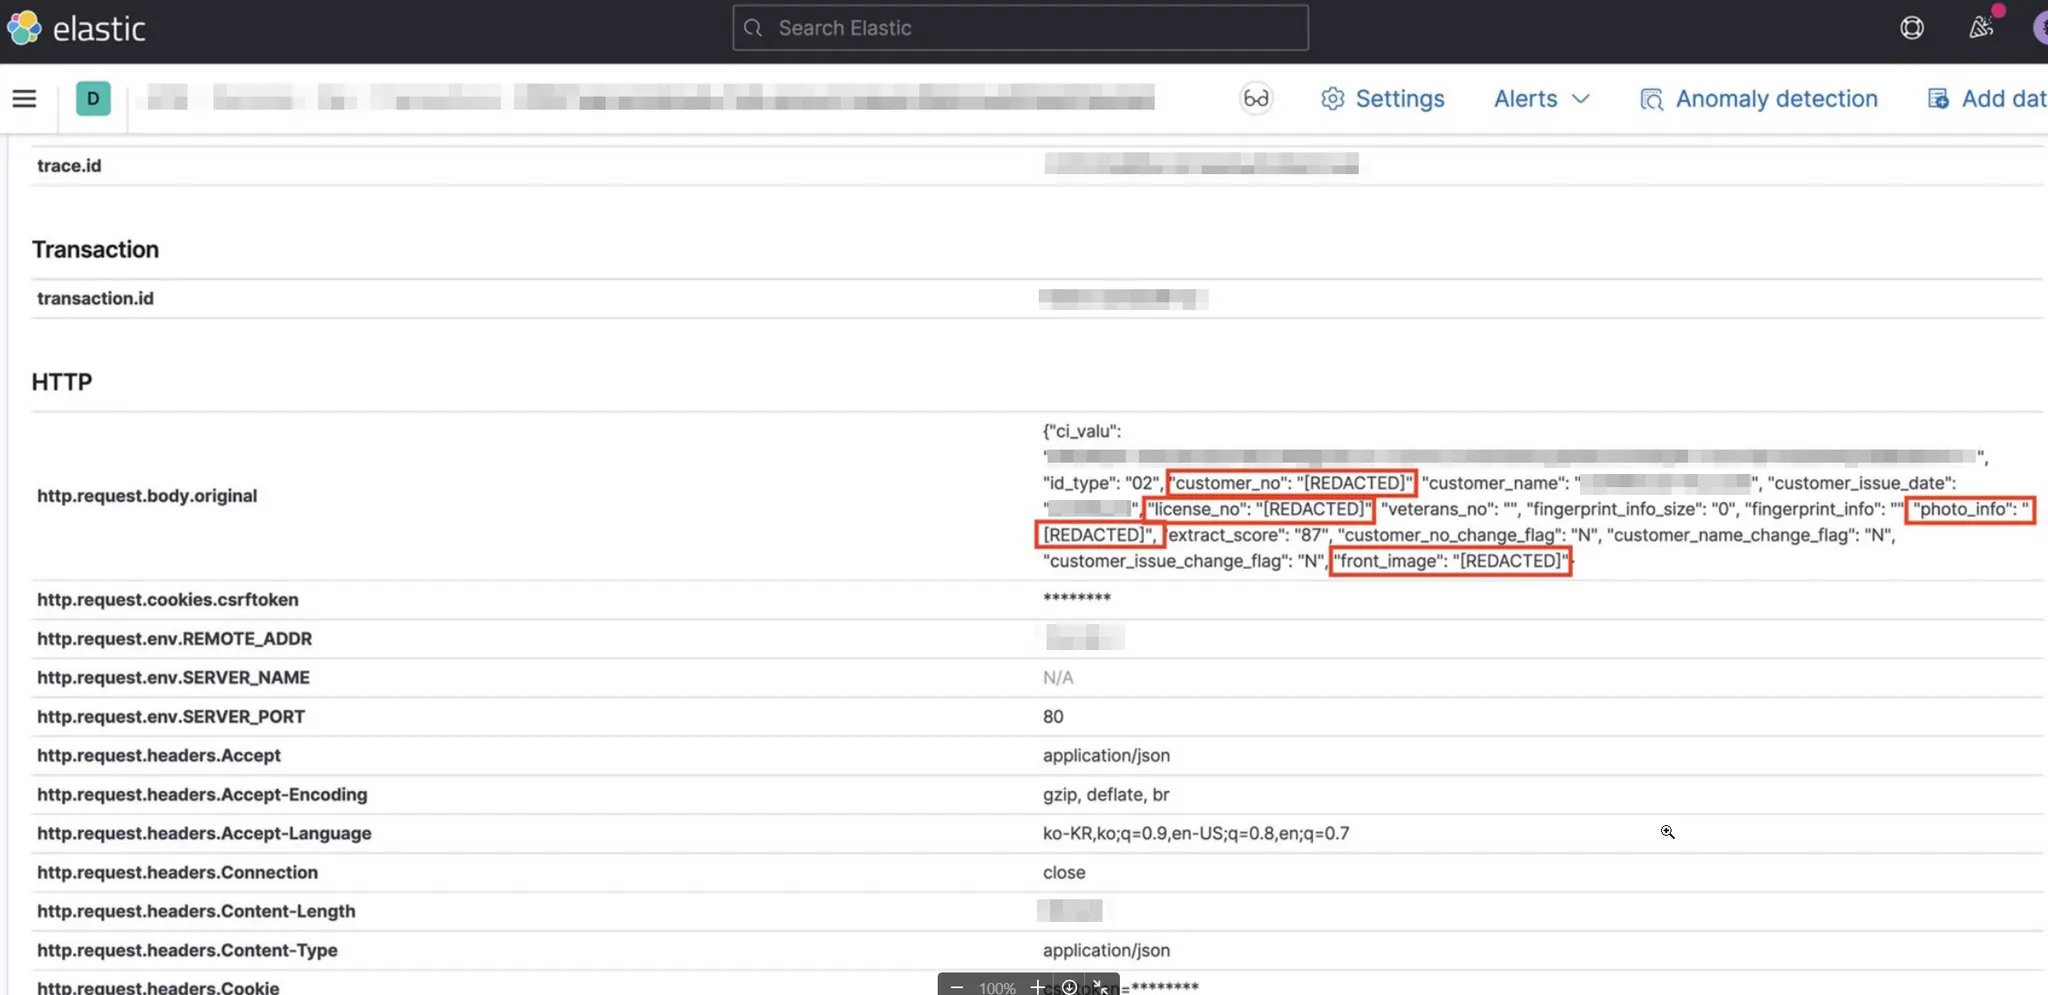The height and width of the screenshot is (995, 2048).
Task: Click the request body JSON value
Action: point(1538,496)
